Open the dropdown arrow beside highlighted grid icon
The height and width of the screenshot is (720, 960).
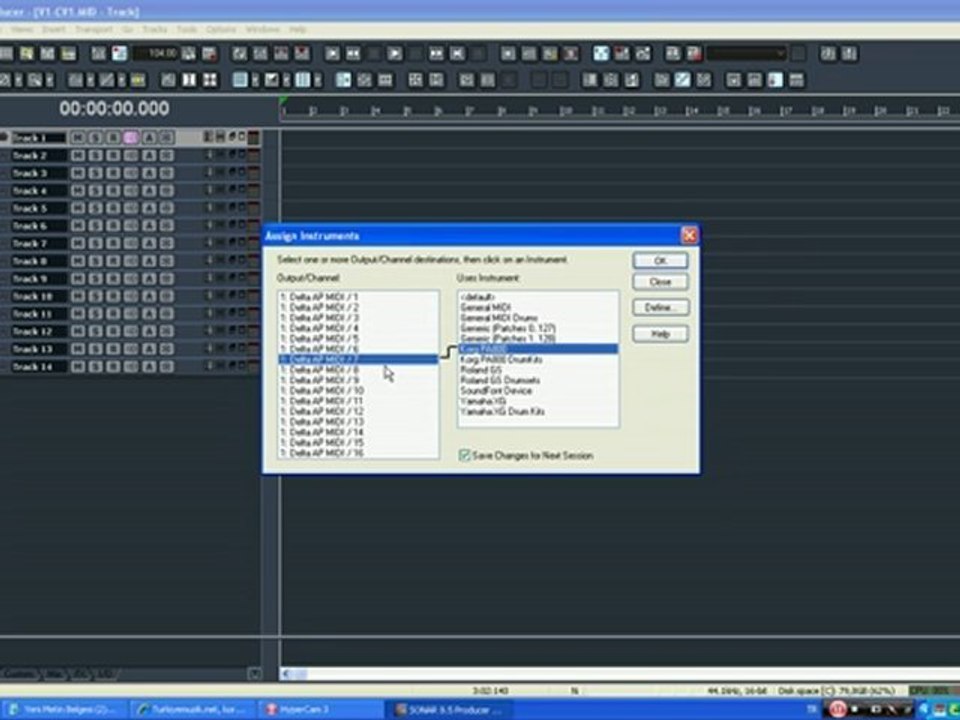pyautogui.click(x=255, y=80)
